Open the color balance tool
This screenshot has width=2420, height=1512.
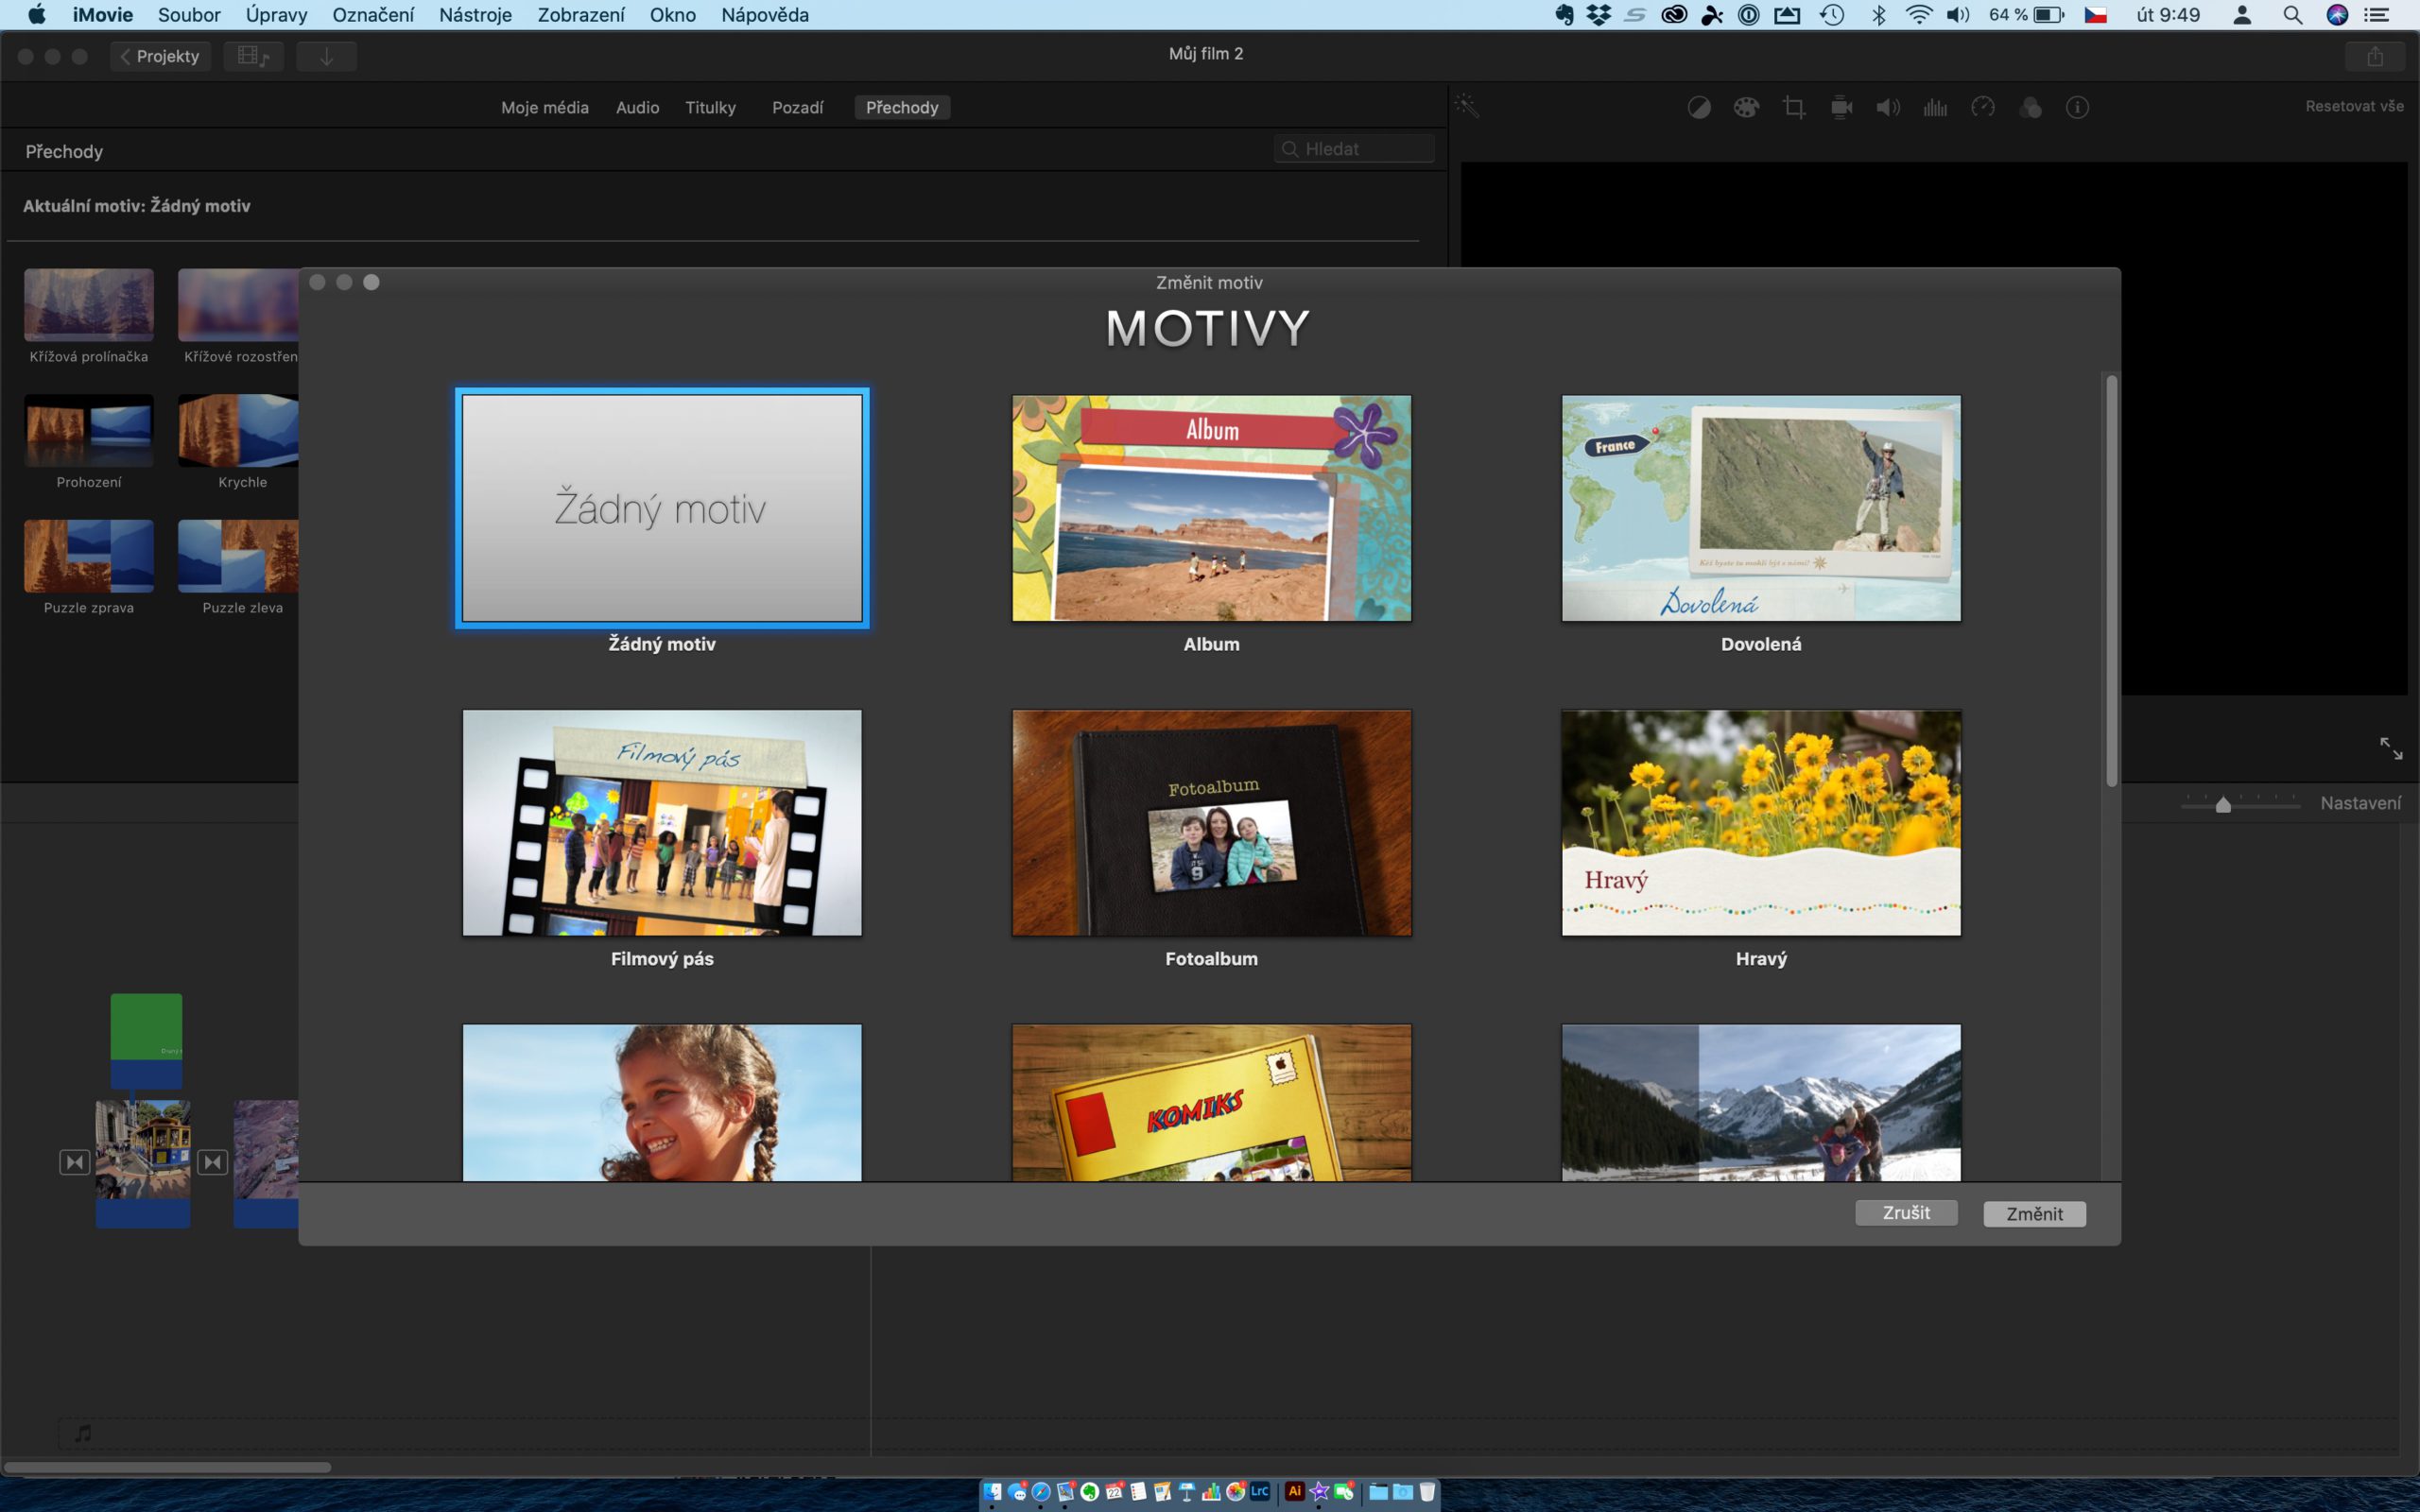click(x=1698, y=107)
